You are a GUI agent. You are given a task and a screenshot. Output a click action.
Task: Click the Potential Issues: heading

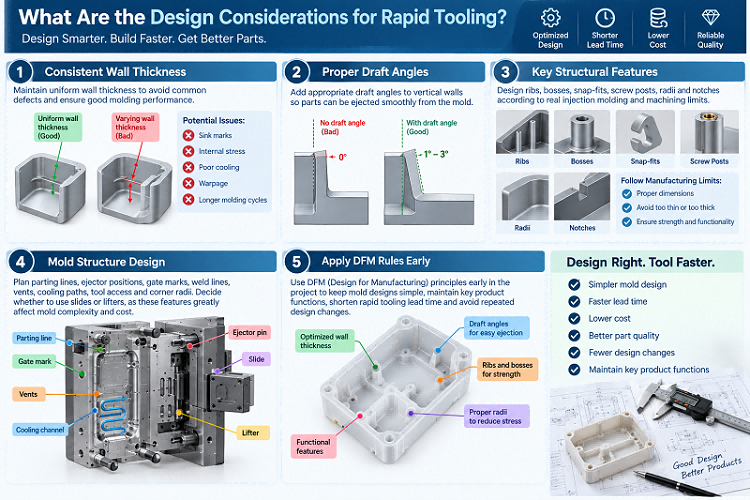[x=214, y=121]
